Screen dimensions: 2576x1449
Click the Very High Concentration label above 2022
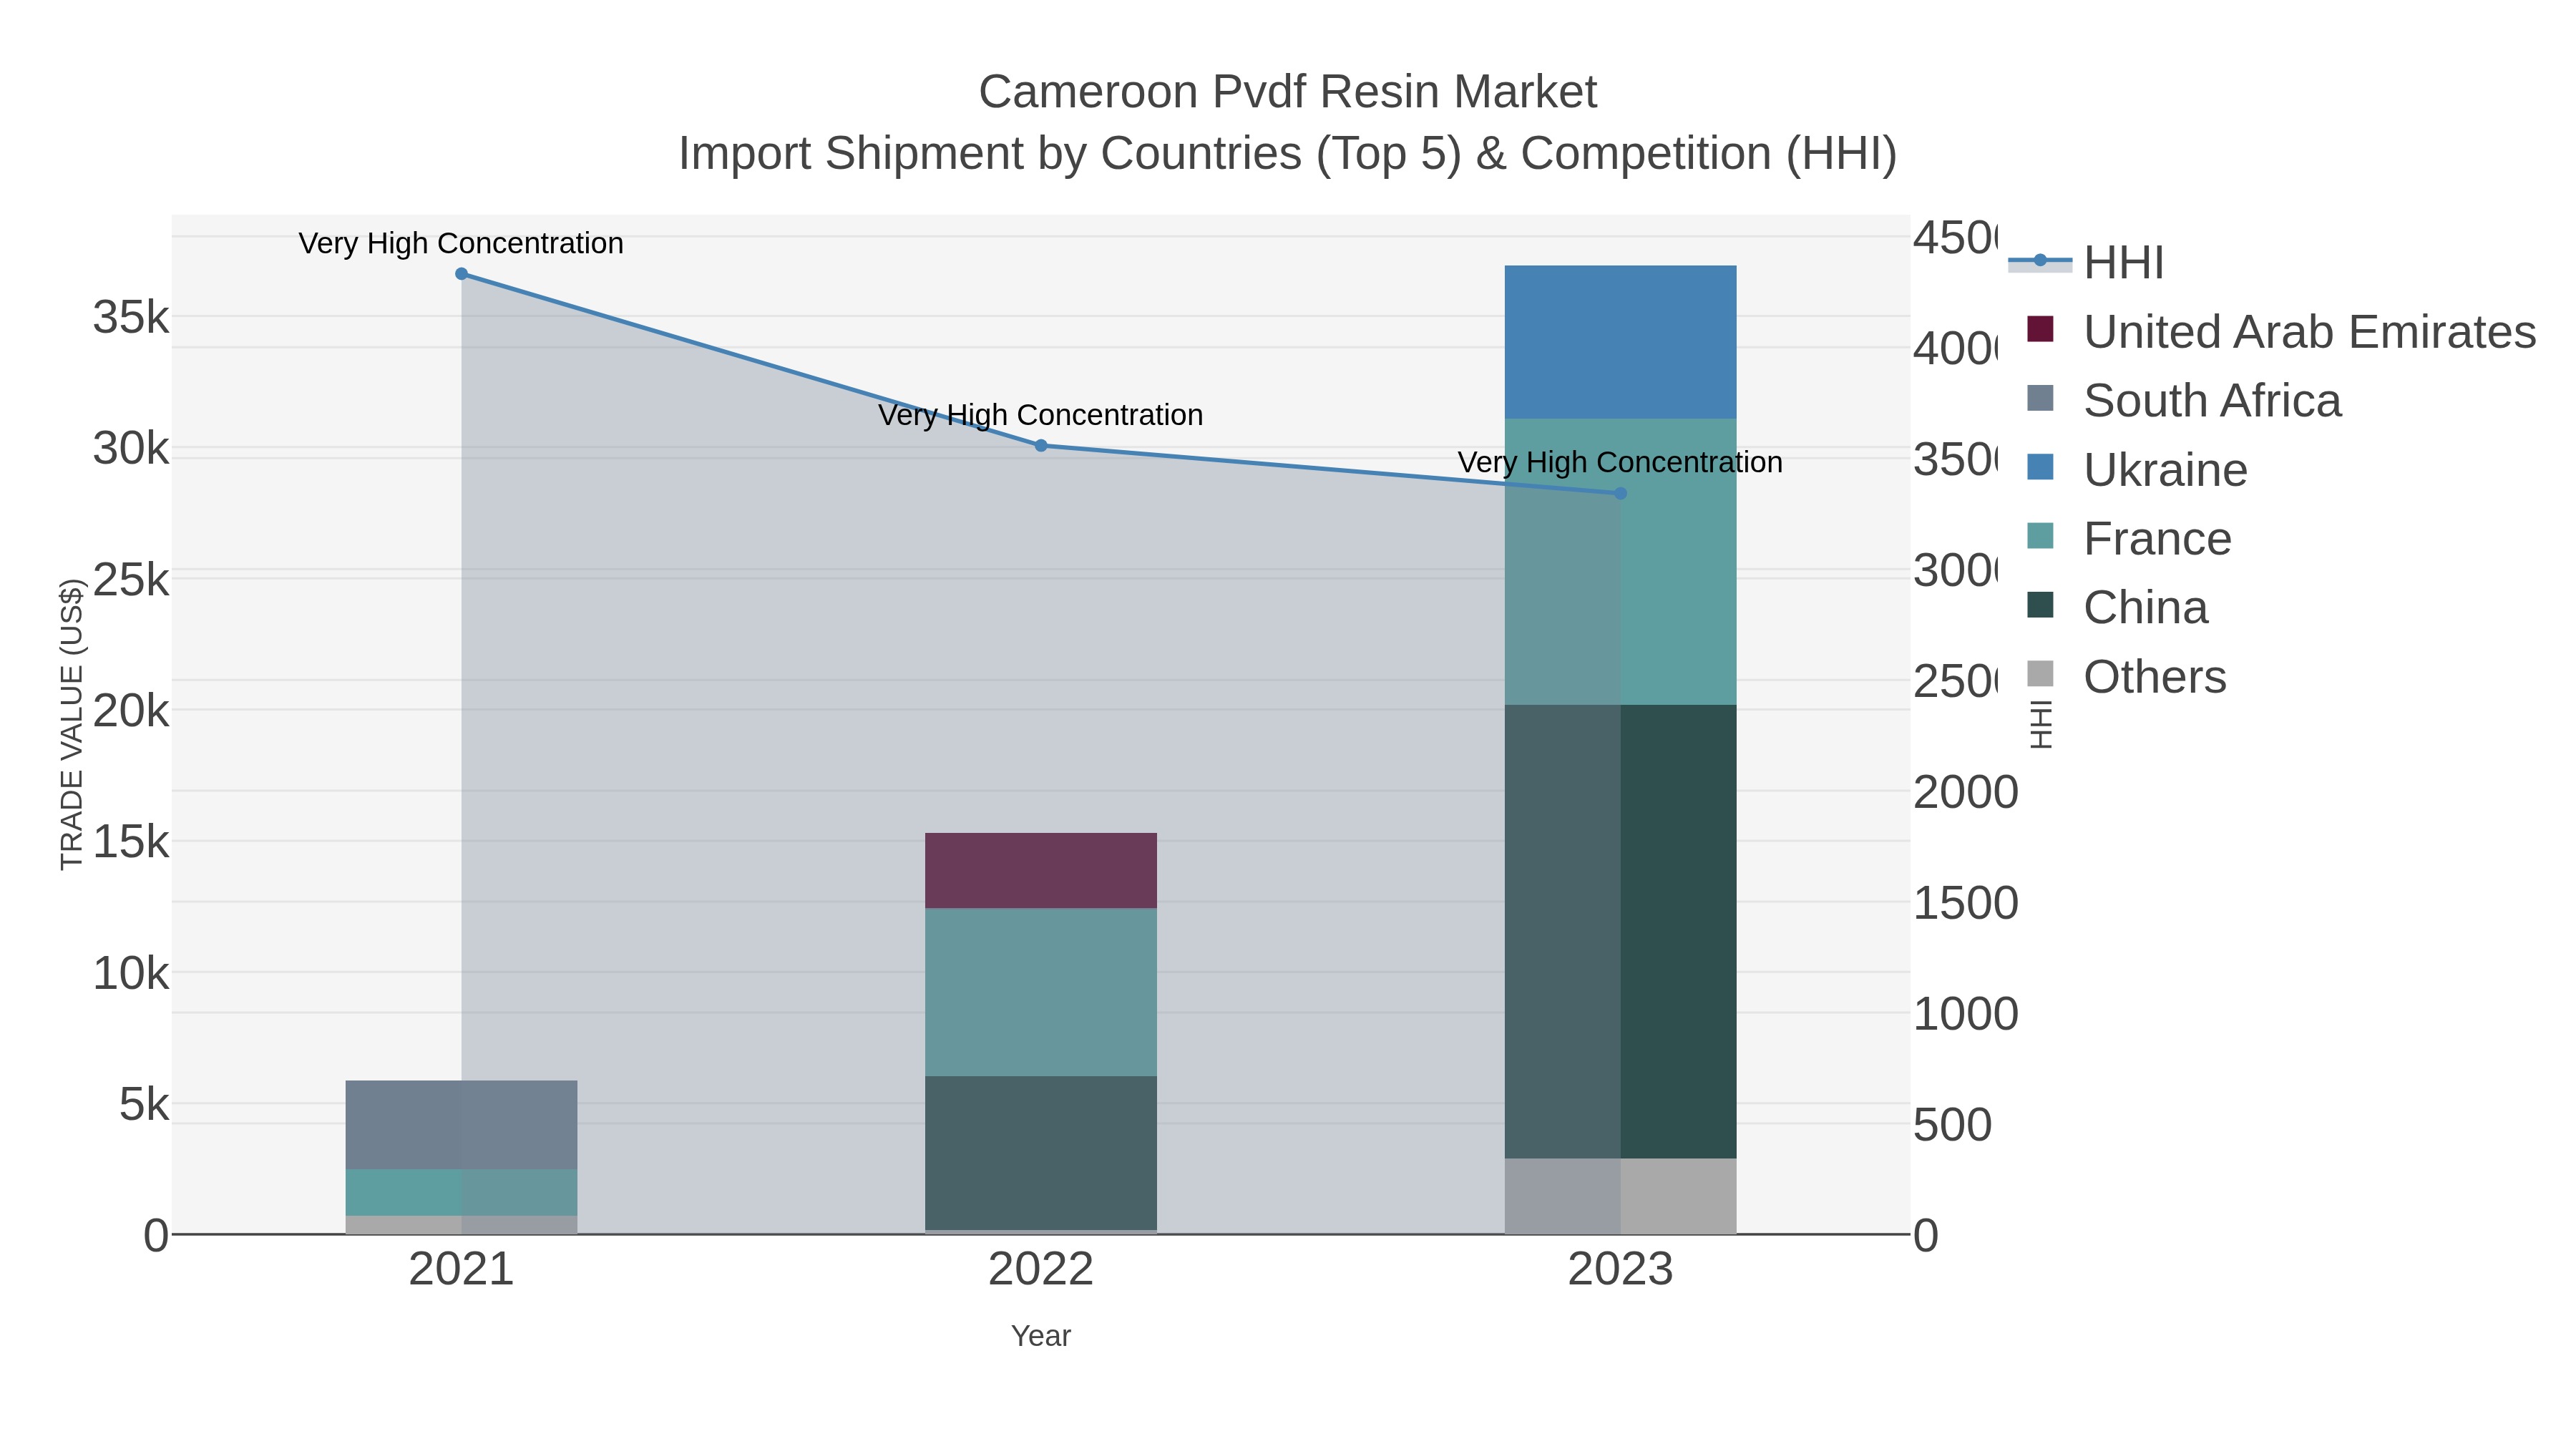pyautogui.click(x=1041, y=415)
